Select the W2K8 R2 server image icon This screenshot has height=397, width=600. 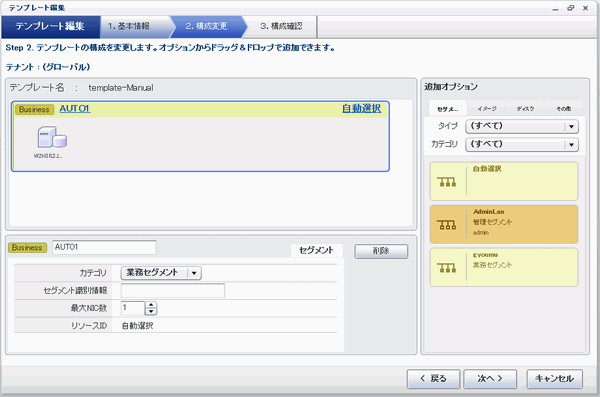[52, 137]
